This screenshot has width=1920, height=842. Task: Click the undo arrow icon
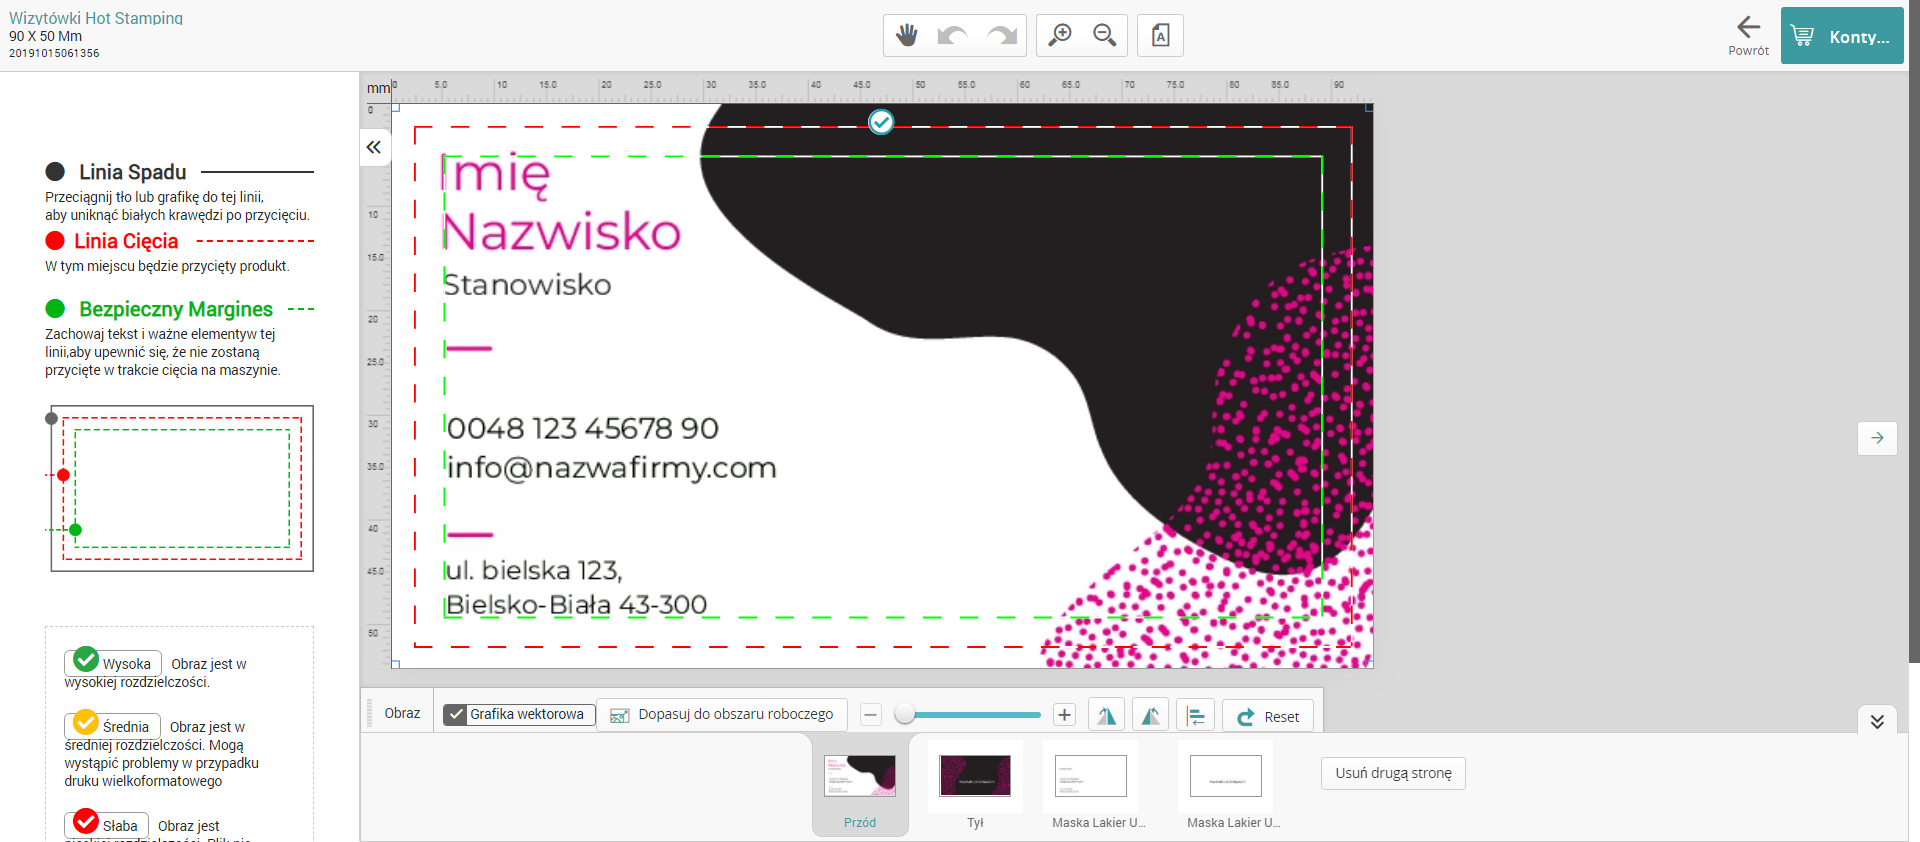click(952, 36)
